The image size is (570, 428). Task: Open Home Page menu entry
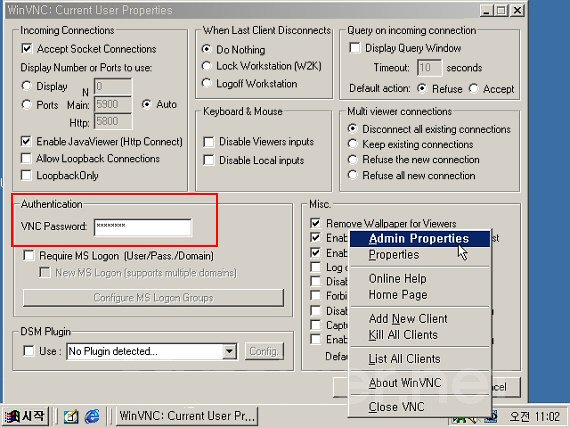click(x=420, y=295)
